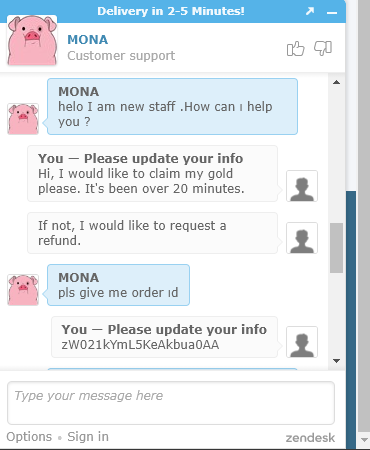
Task: Click the pig avatar next to 'pls give me order id'
Action: (x=23, y=290)
